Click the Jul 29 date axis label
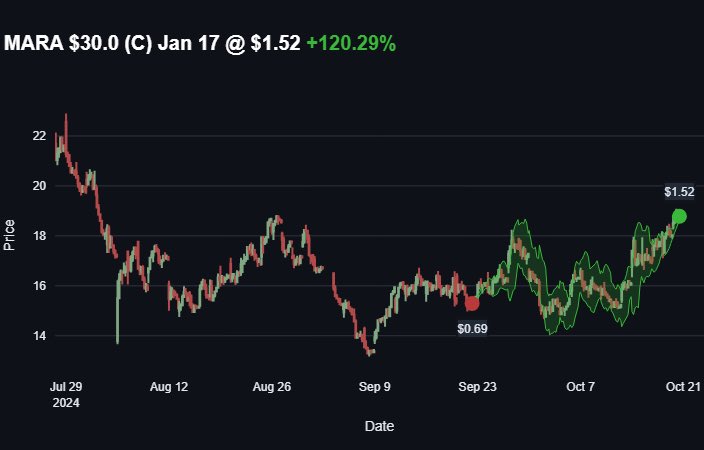The width and height of the screenshot is (704, 450). pyautogui.click(x=66, y=387)
